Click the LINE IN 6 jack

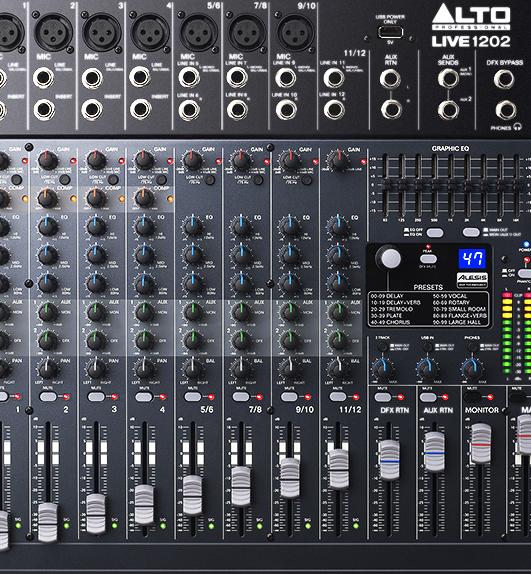click(189, 109)
